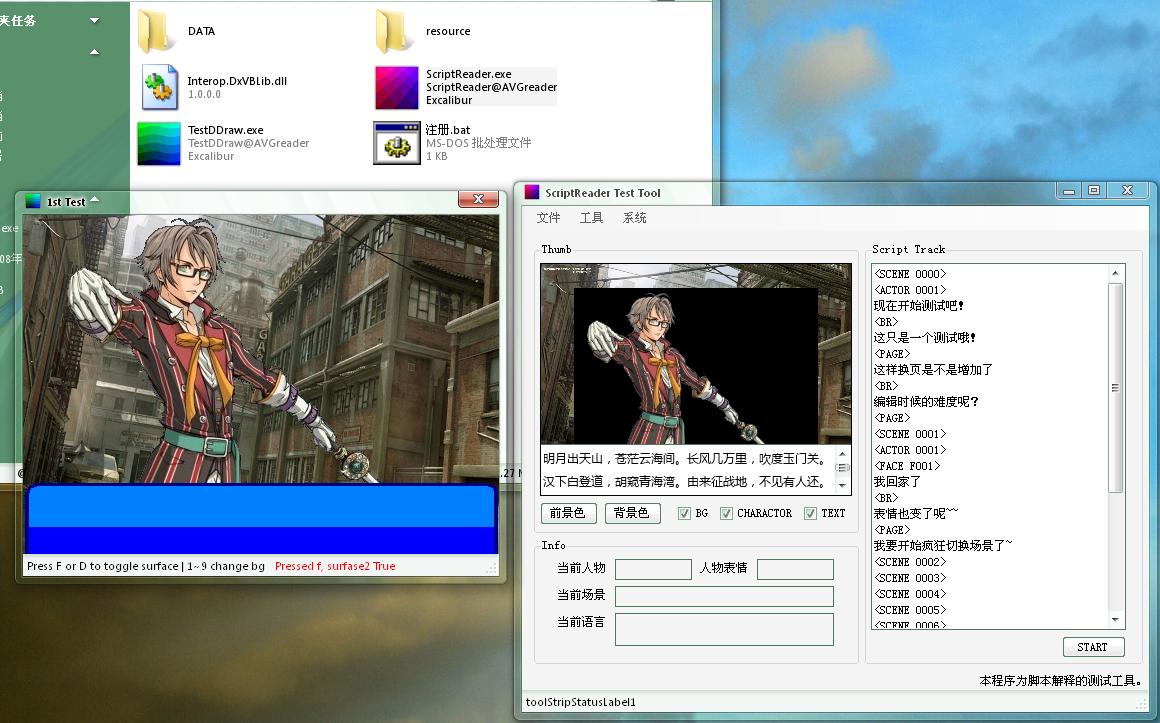Open the 文件 menu

pyautogui.click(x=549, y=218)
